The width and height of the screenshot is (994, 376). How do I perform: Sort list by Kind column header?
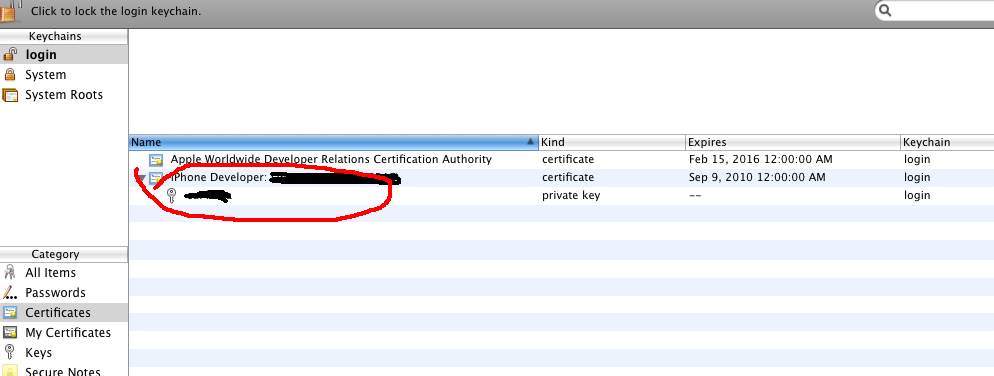click(612, 142)
